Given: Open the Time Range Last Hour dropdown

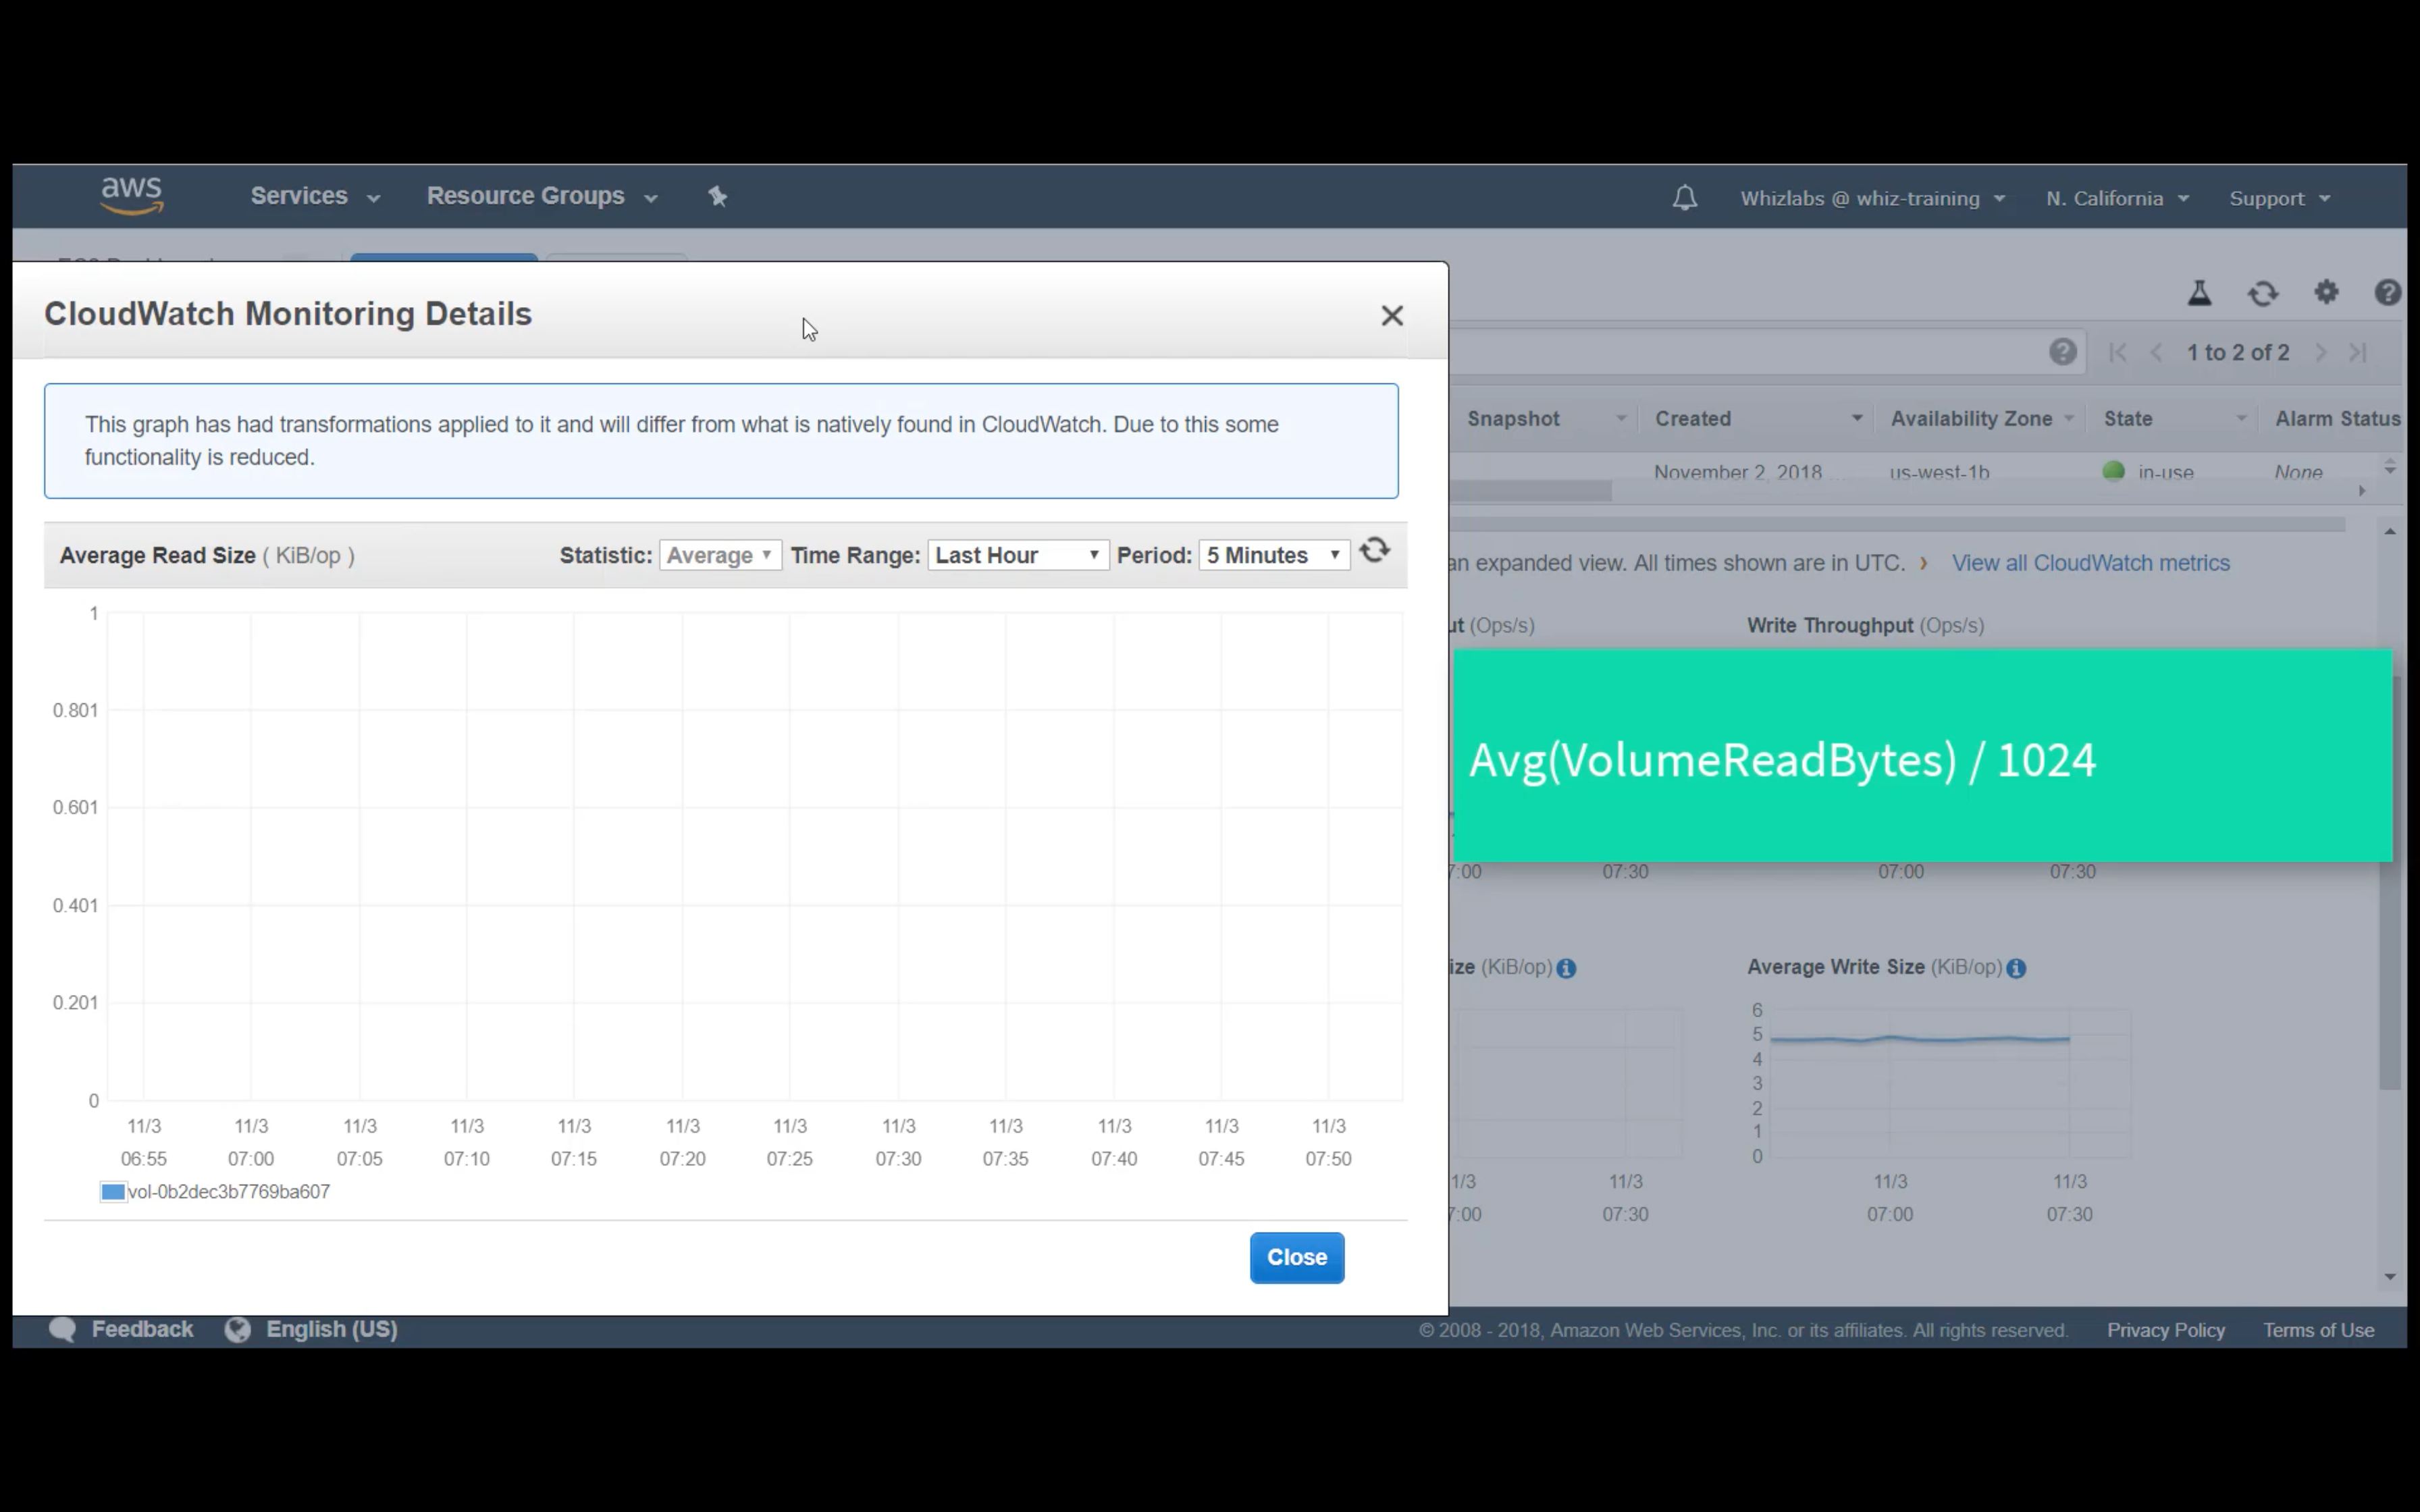Looking at the screenshot, I should [1017, 555].
